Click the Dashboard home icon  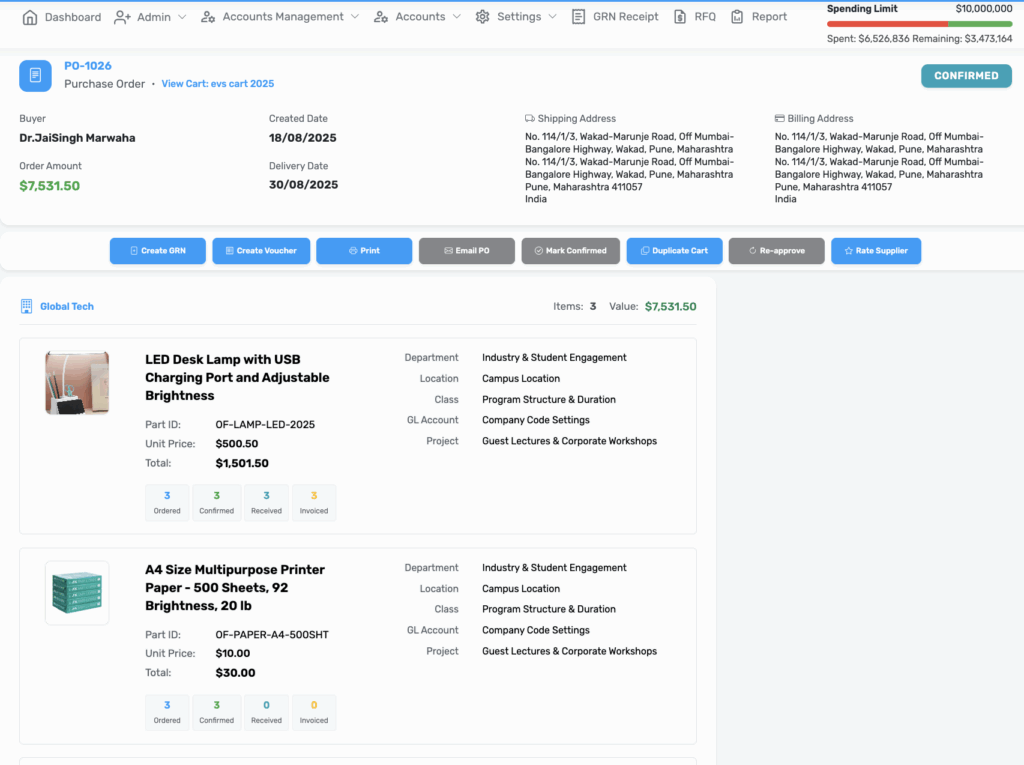point(30,17)
